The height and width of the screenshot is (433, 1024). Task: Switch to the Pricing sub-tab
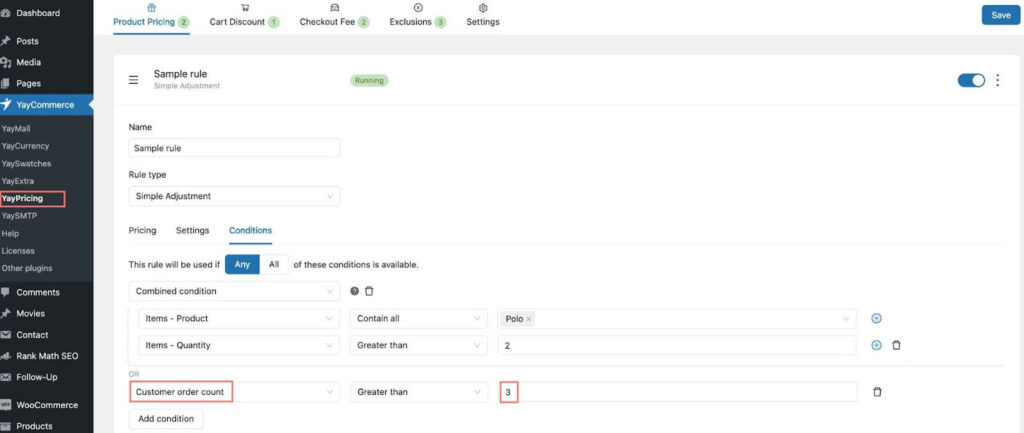point(142,231)
